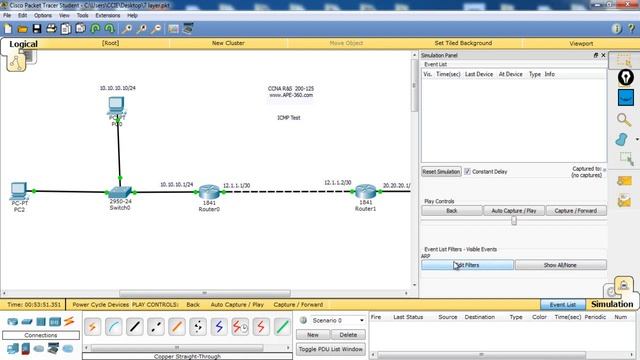Viewport: 640px width, 360px height.
Task: Click the Reset Simulation button
Action: (441, 171)
